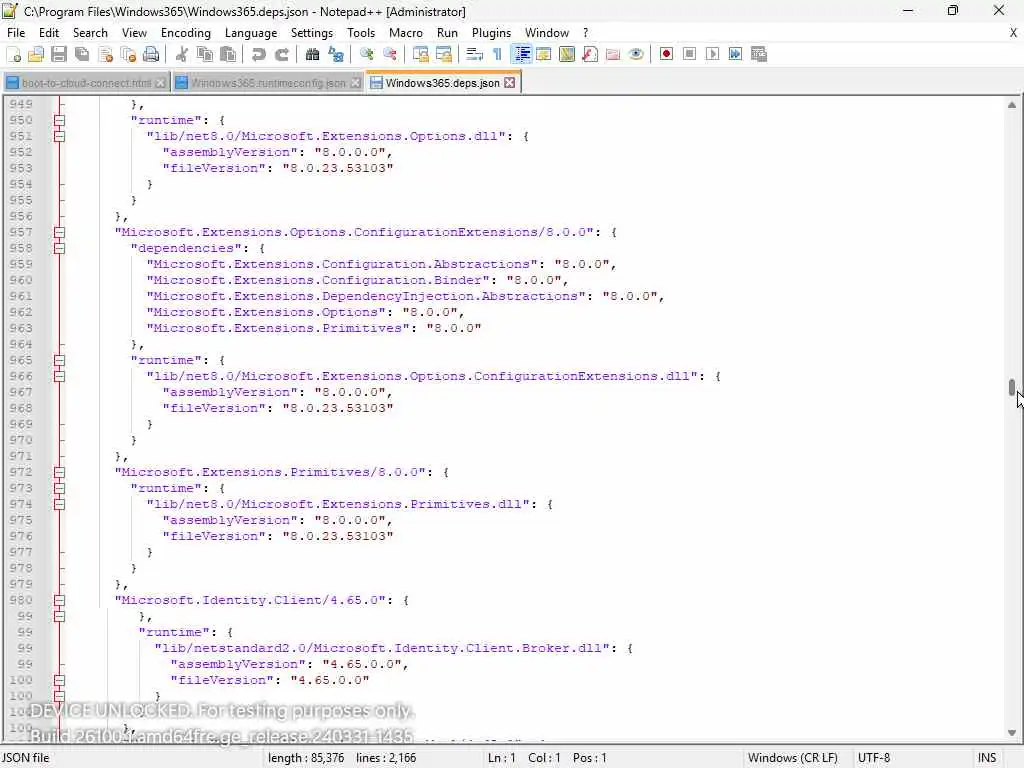Switch to Windows365.runtimeconfig.json tab
Viewport: 1024px width, 768px height.
coord(268,83)
